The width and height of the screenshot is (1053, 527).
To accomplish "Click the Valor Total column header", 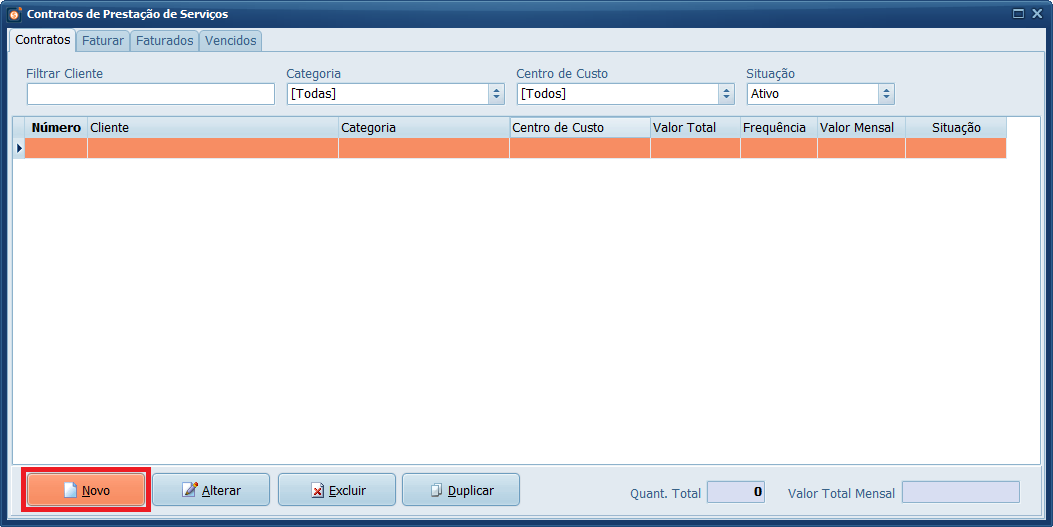I will [695, 128].
